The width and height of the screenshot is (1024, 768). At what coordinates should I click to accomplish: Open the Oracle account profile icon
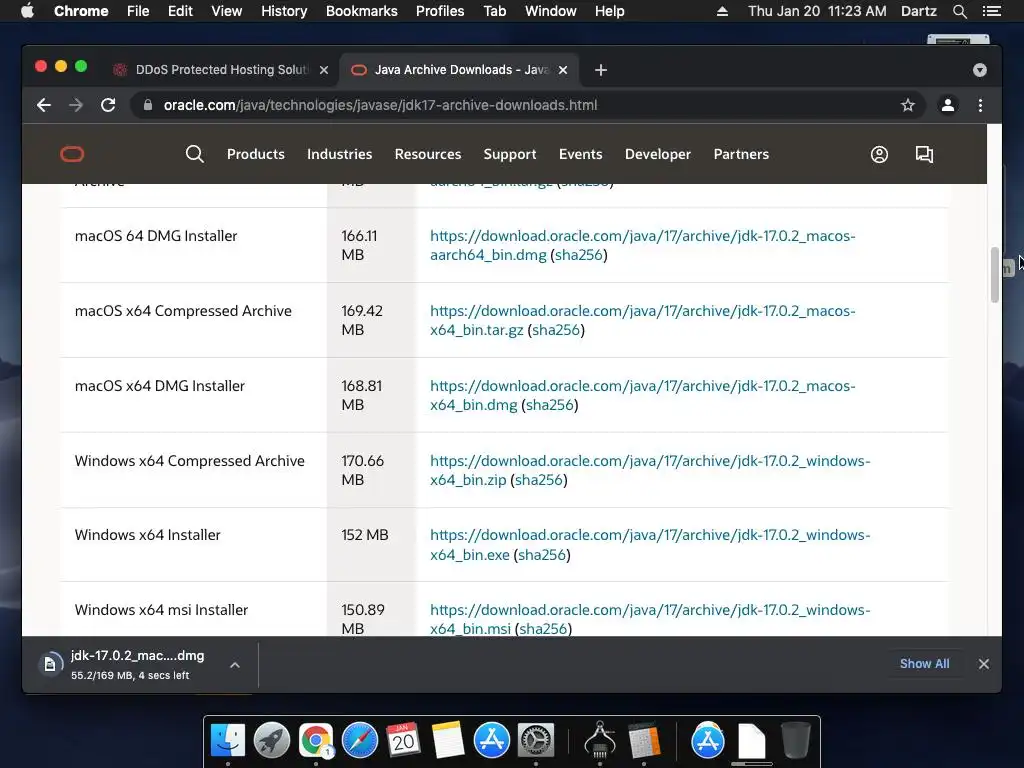coord(879,154)
